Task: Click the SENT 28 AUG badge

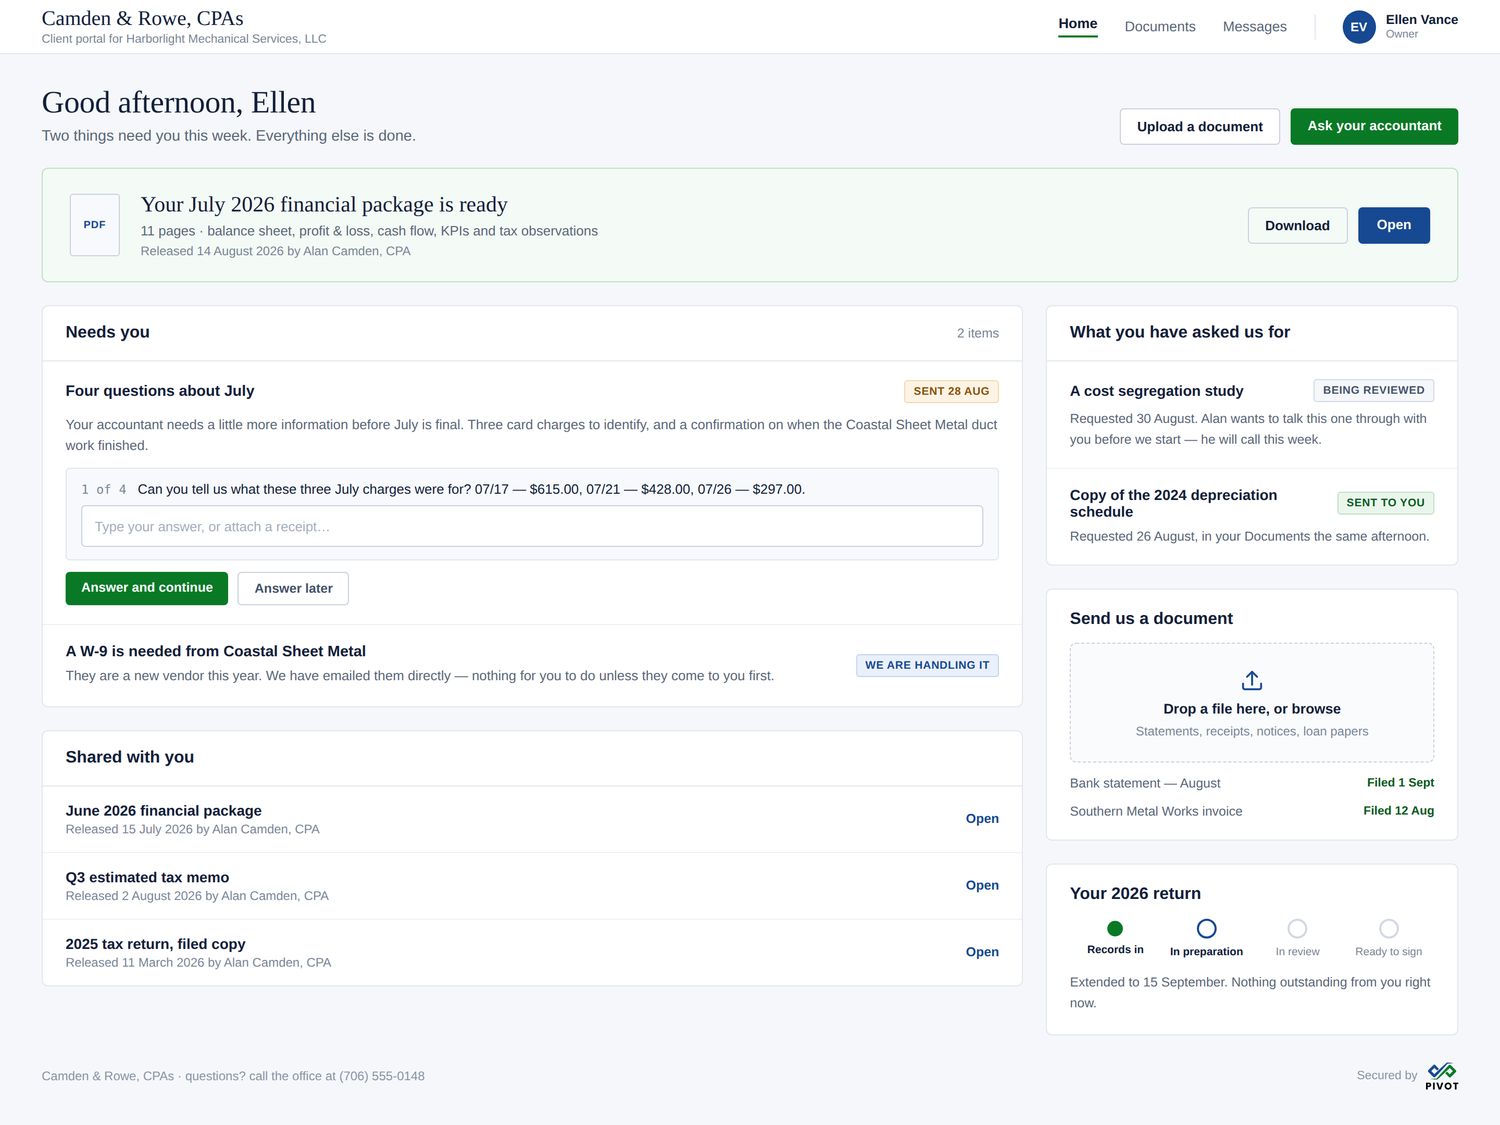Action: pos(951,391)
